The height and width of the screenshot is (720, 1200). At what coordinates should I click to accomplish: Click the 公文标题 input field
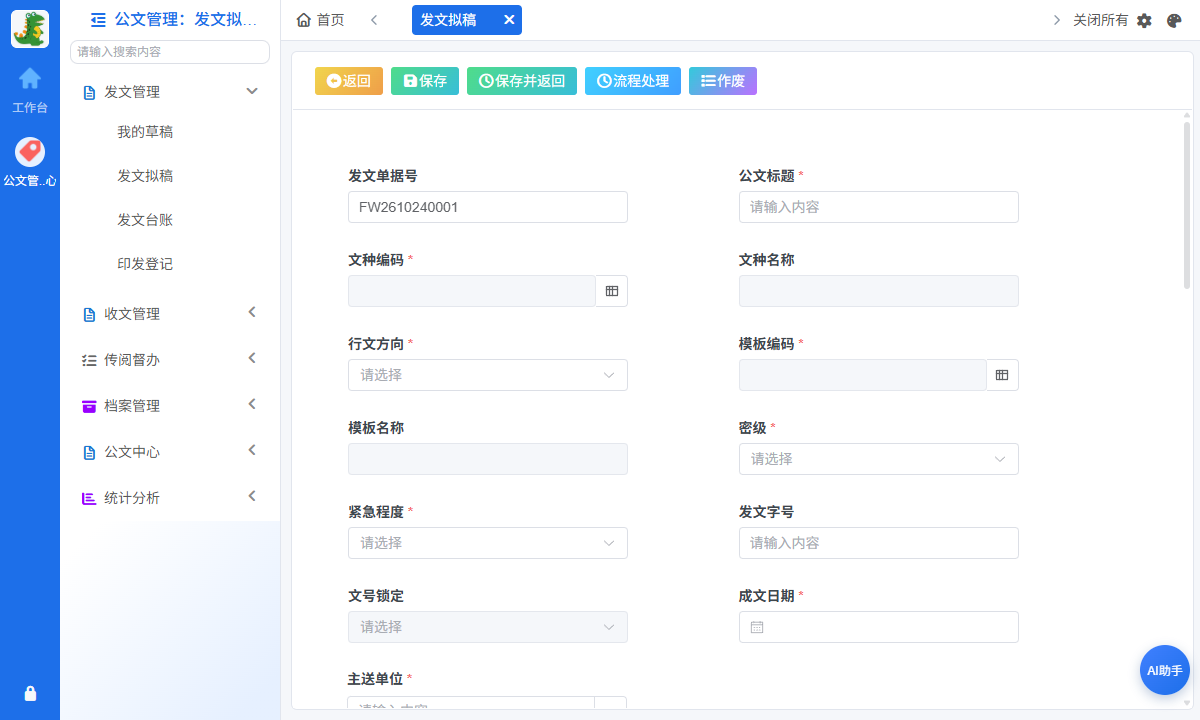pyautogui.click(x=879, y=207)
